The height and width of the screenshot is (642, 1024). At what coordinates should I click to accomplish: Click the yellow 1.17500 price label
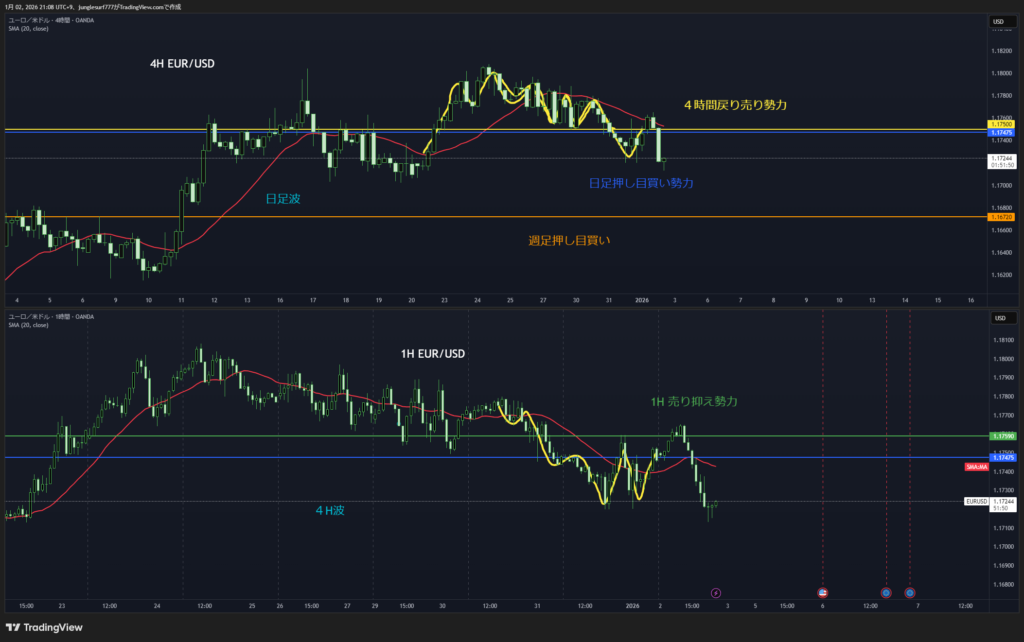[1001, 124]
